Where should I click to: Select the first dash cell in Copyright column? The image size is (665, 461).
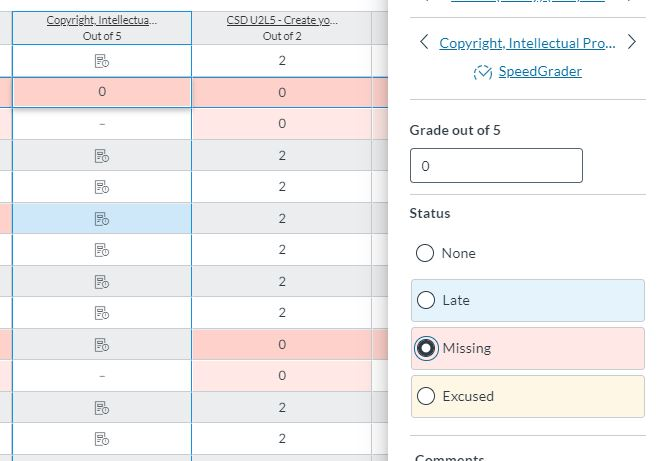(101, 124)
